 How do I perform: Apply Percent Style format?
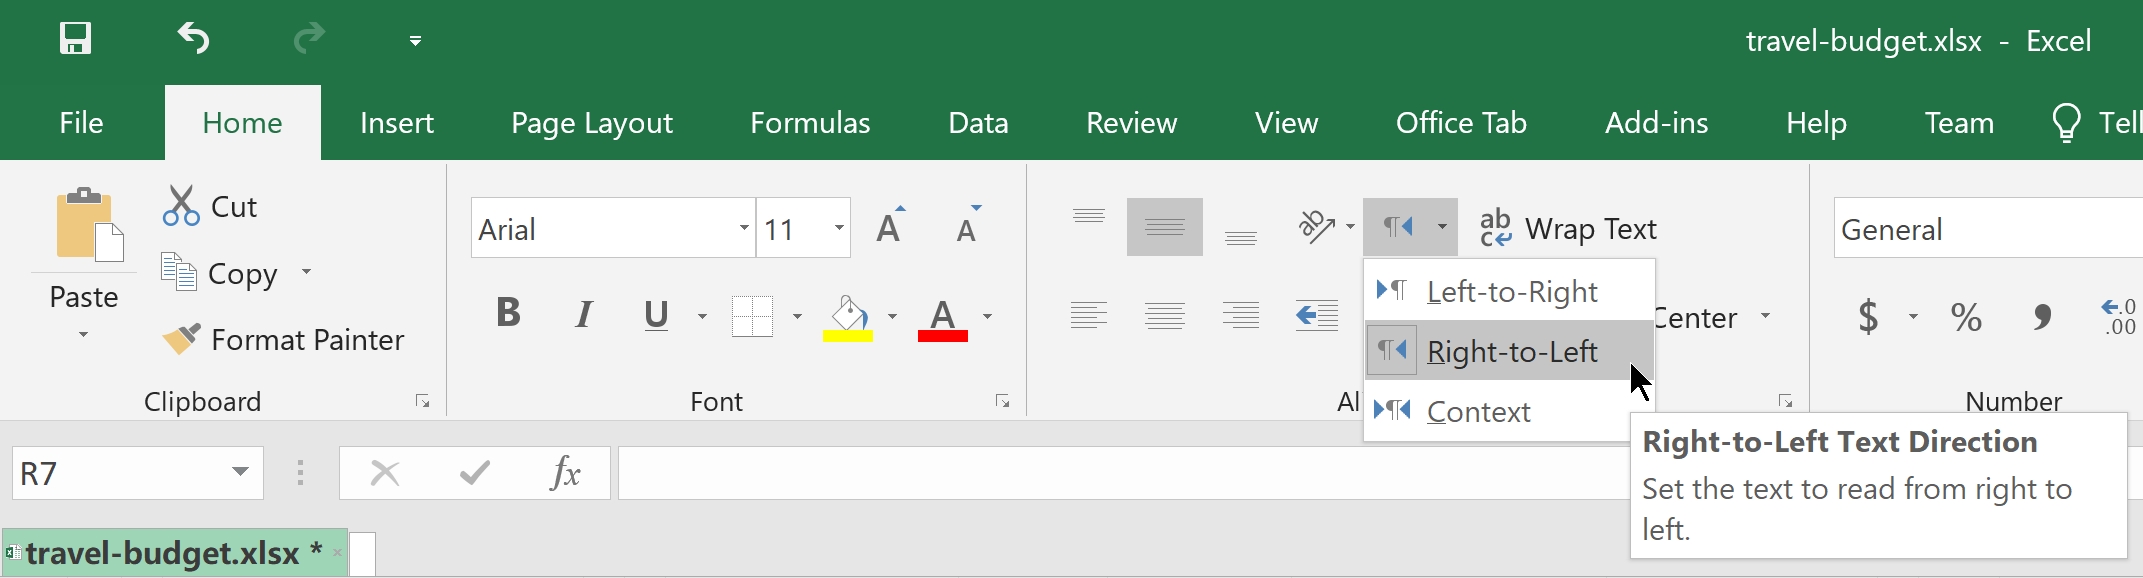tap(1966, 317)
